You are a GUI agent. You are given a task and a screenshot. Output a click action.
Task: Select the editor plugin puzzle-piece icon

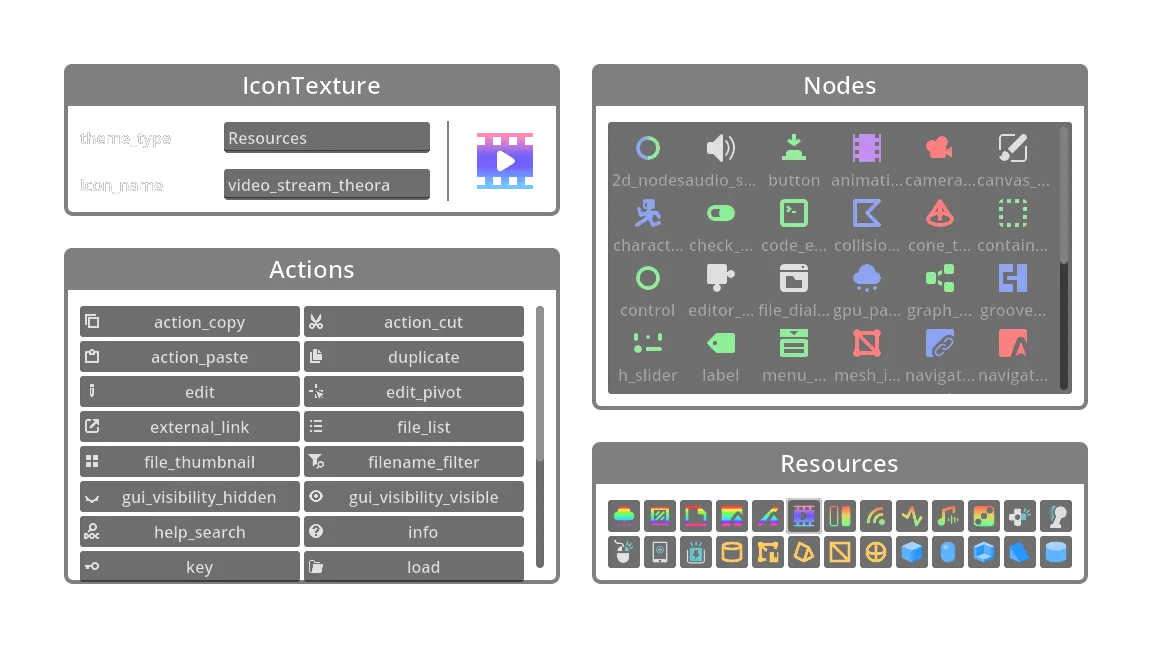point(720,278)
